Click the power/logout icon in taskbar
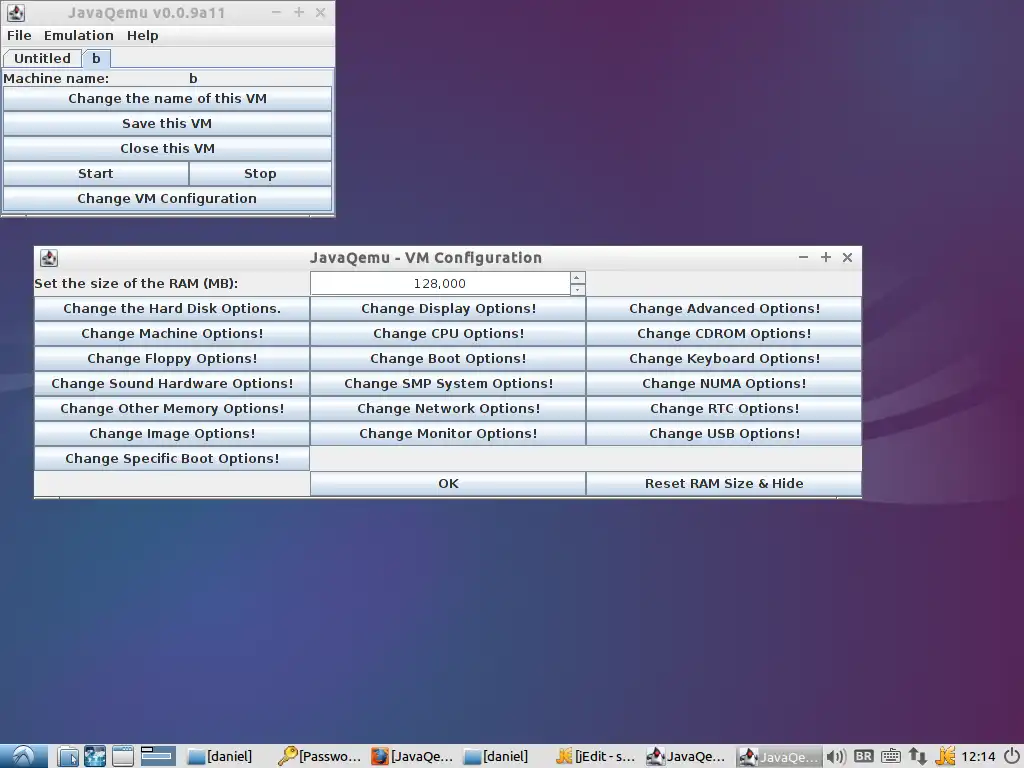The width and height of the screenshot is (1024, 768). tap(1011, 756)
